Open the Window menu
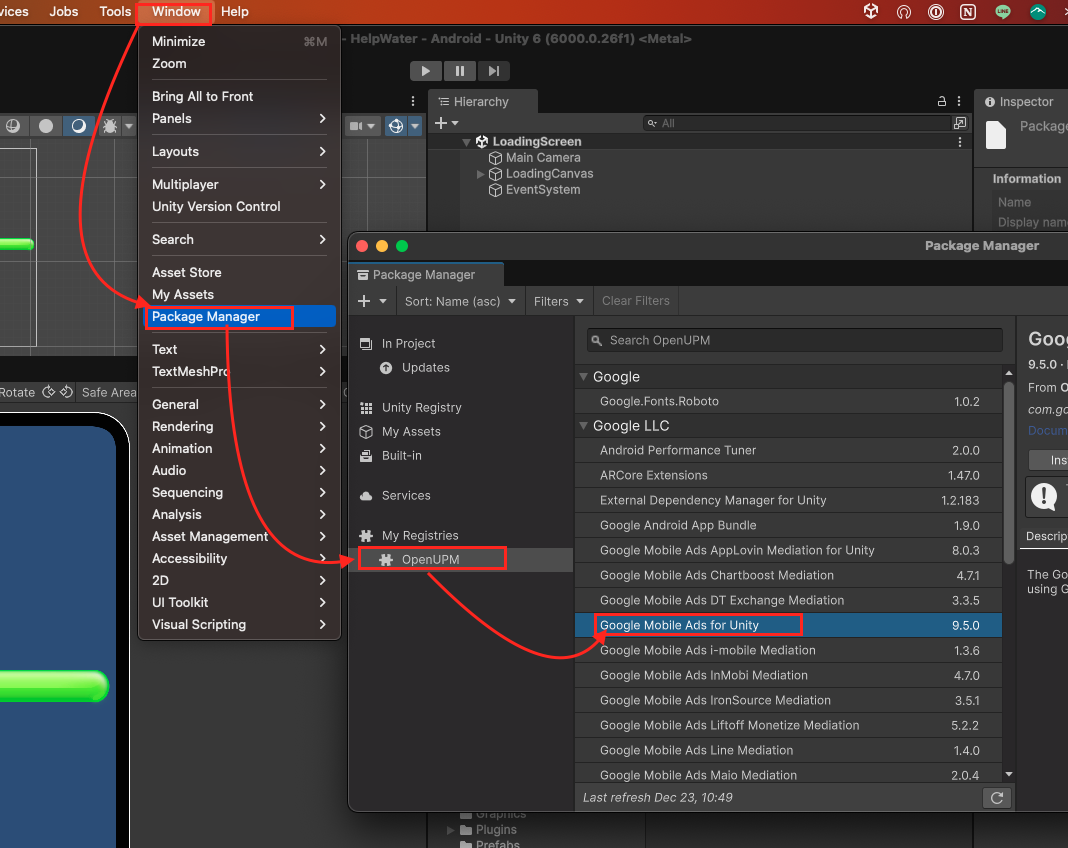 click(x=176, y=12)
